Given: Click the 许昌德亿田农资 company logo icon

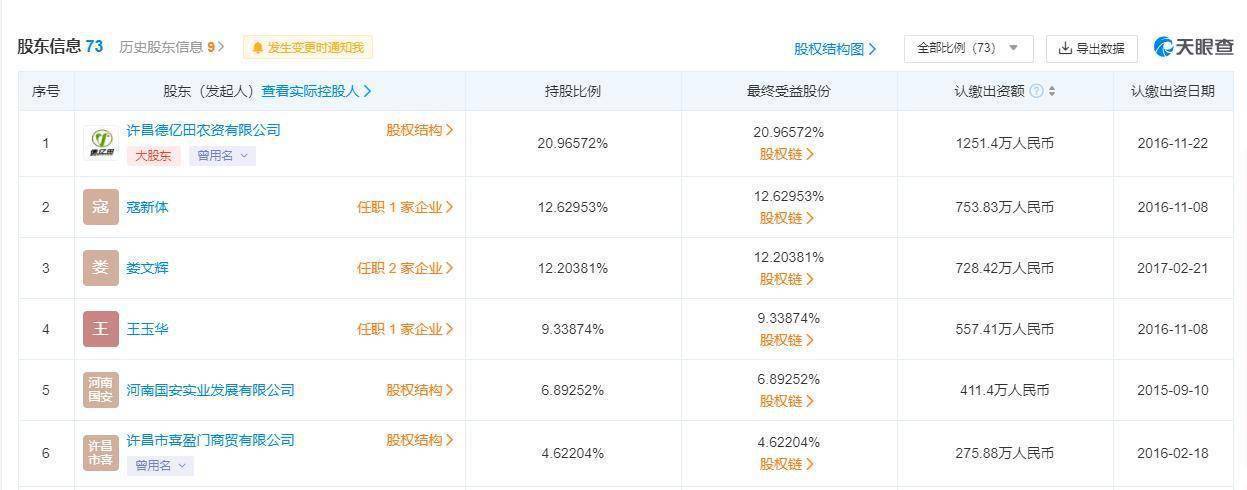Looking at the screenshot, I should (101, 143).
